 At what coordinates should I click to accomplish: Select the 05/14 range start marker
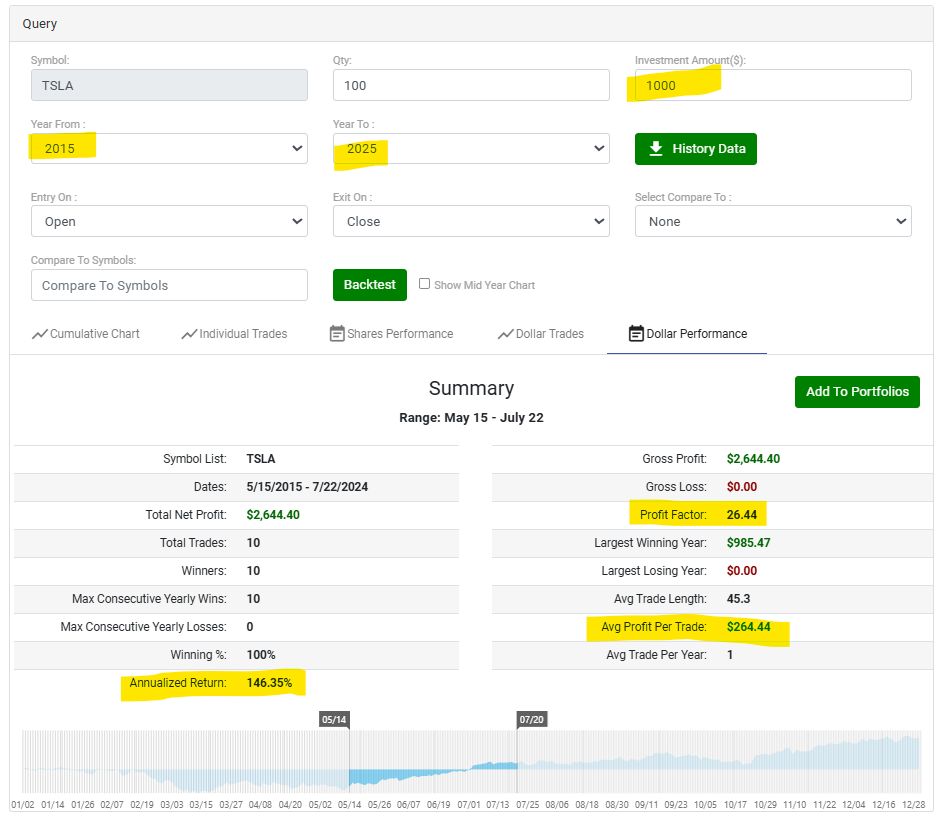click(334, 719)
